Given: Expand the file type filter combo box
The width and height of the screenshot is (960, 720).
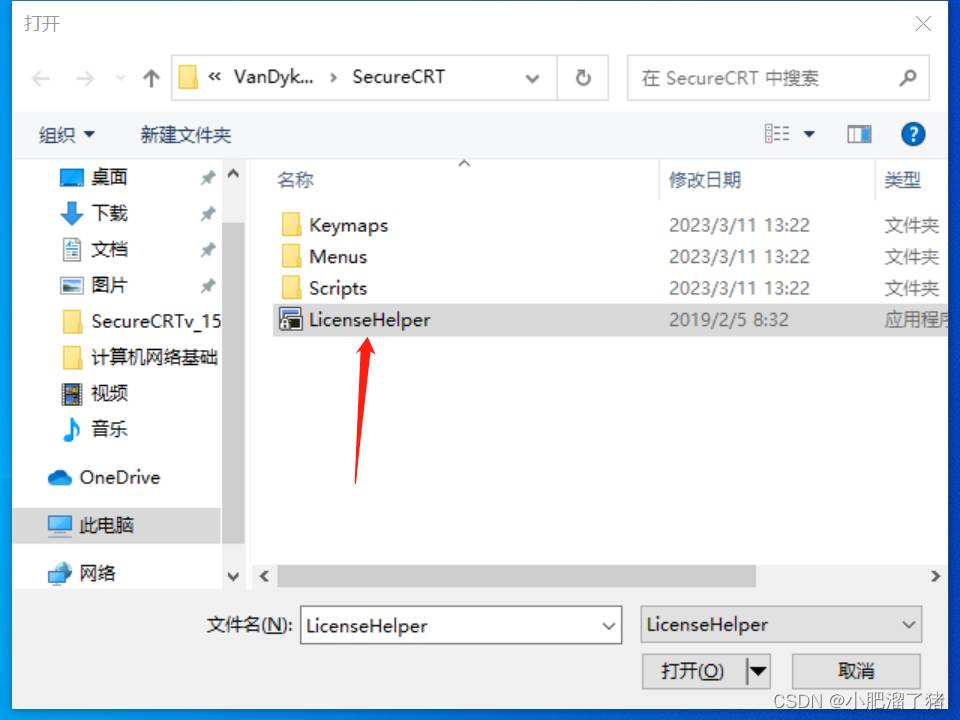Looking at the screenshot, I should click(x=781, y=624).
